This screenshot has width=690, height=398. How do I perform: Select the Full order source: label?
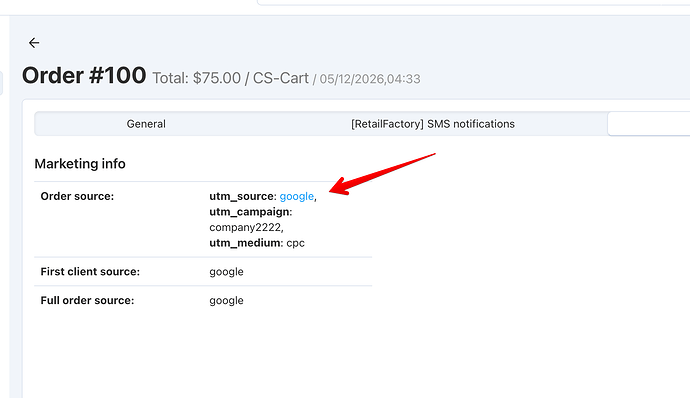click(x=87, y=300)
